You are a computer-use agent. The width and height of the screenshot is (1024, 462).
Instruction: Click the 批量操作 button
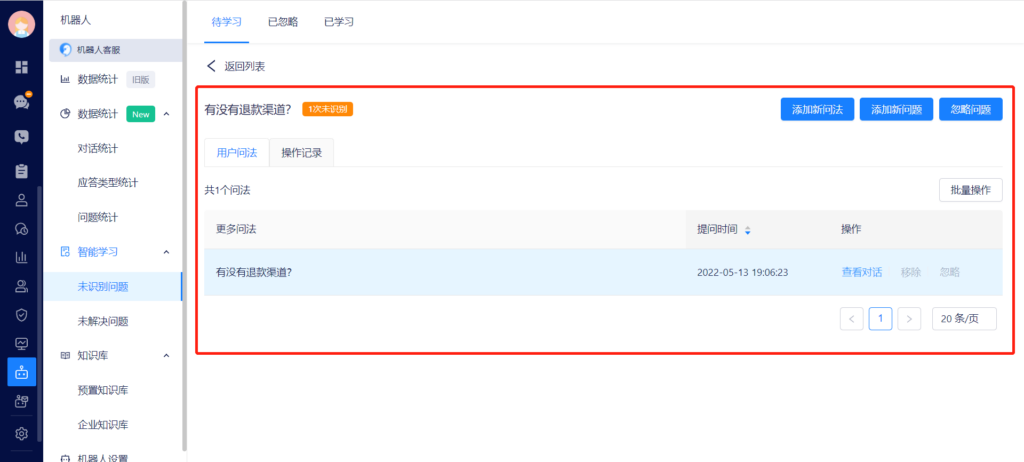(970, 190)
